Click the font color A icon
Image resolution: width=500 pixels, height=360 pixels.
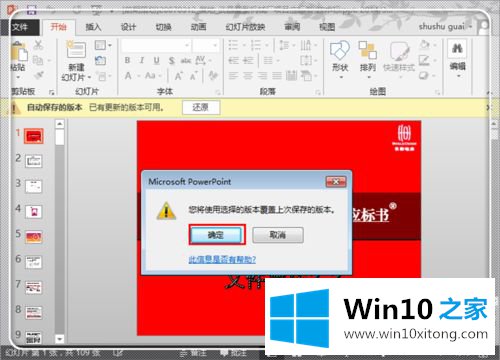[128, 76]
